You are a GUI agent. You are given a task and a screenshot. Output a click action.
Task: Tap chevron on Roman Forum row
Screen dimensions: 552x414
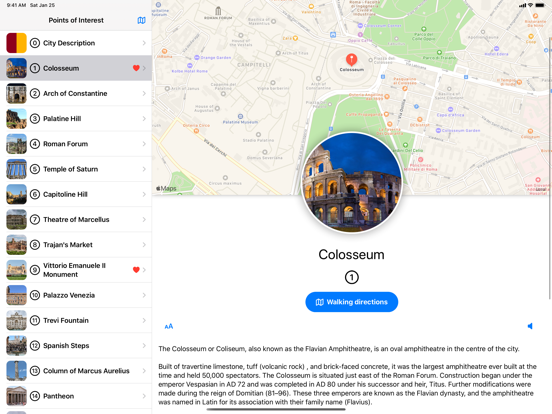pyautogui.click(x=144, y=144)
